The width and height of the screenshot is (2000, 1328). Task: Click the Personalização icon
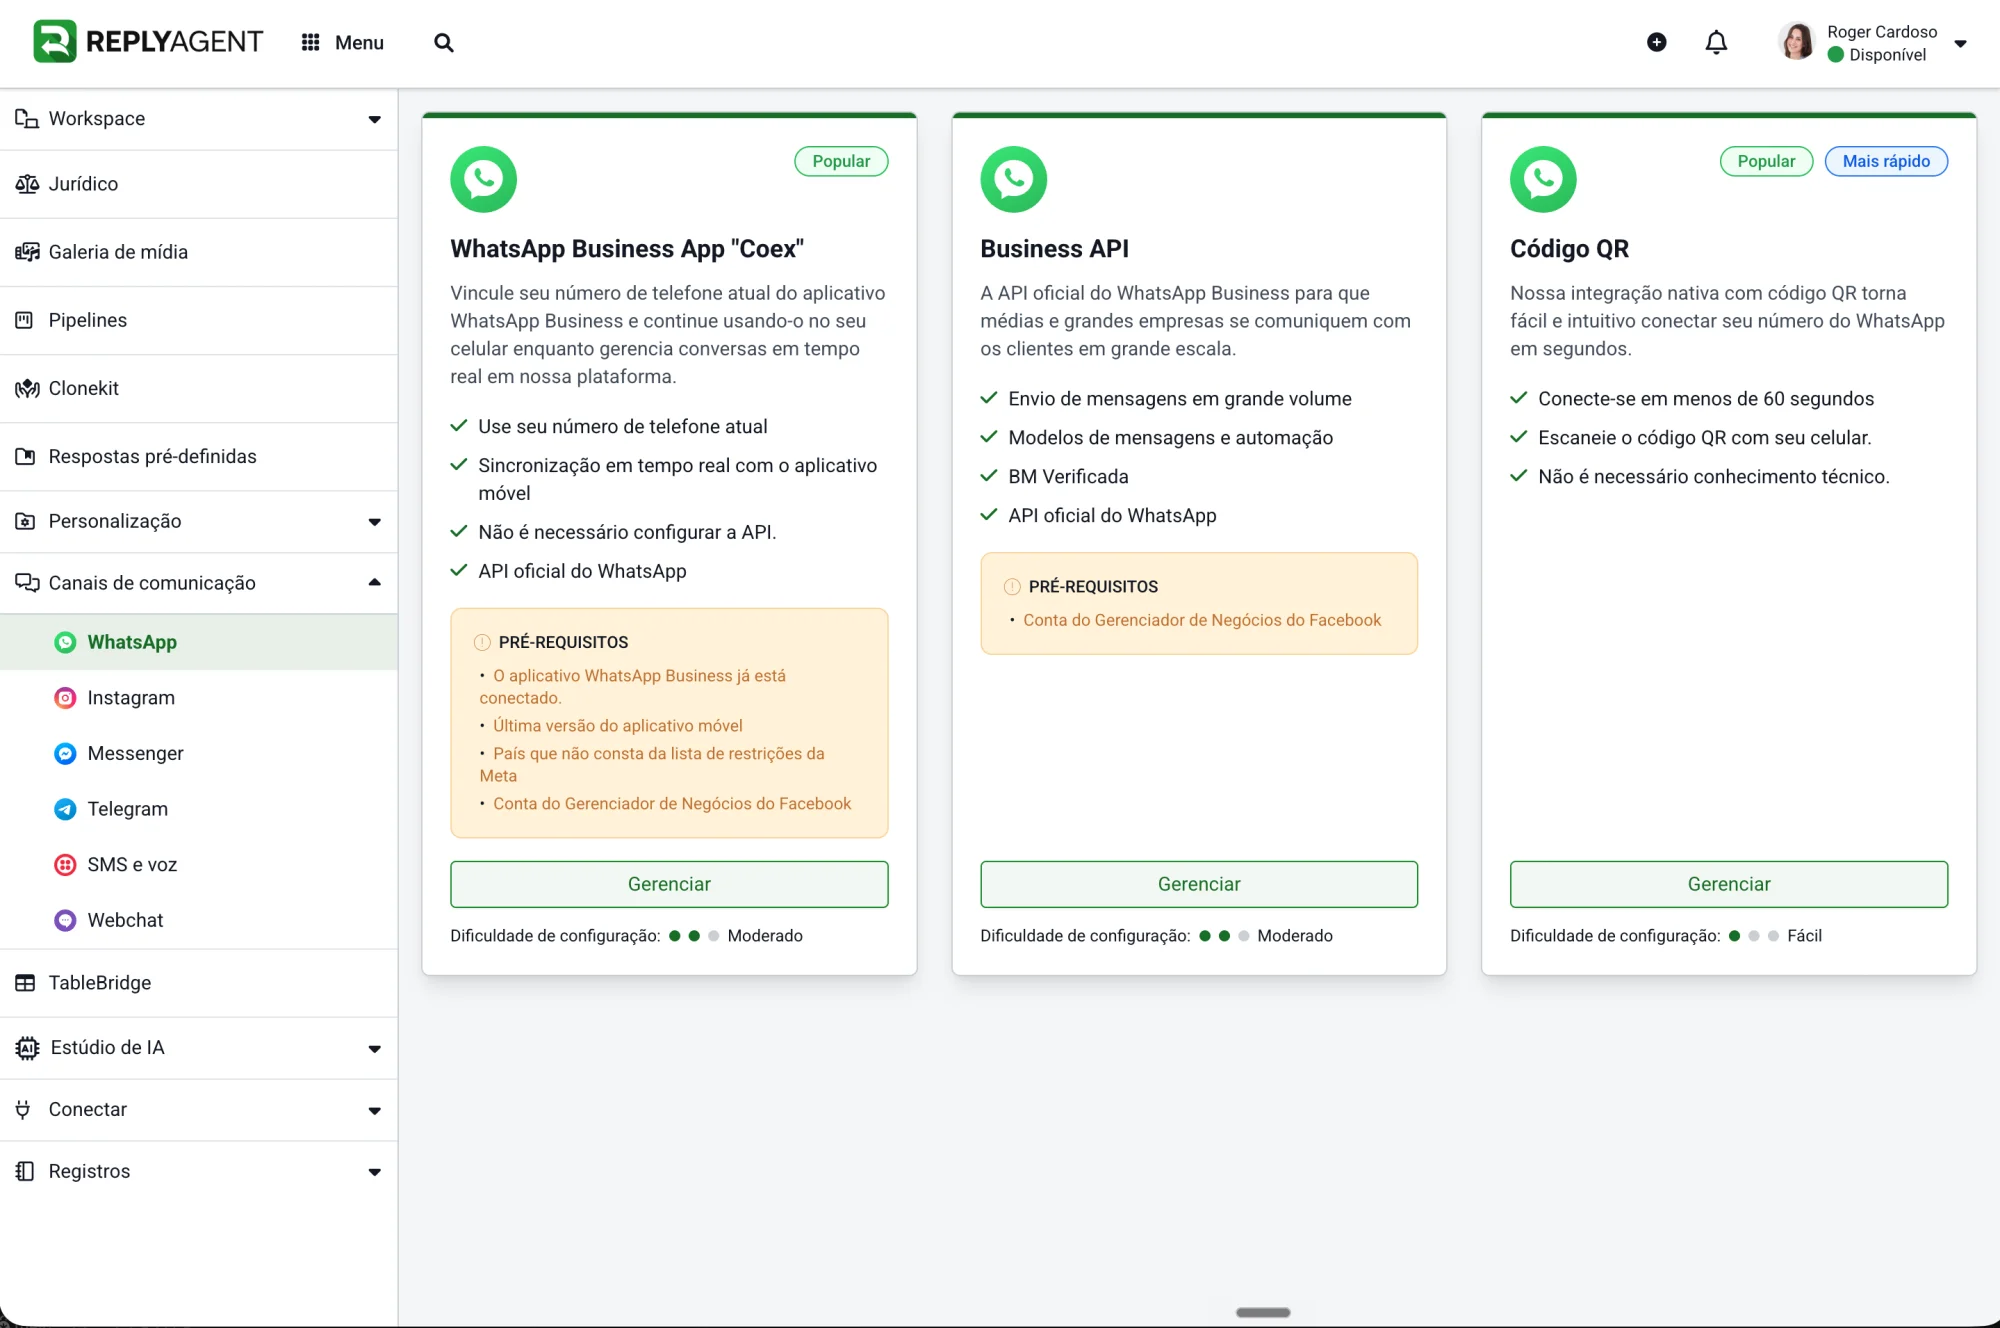click(25, 521)
